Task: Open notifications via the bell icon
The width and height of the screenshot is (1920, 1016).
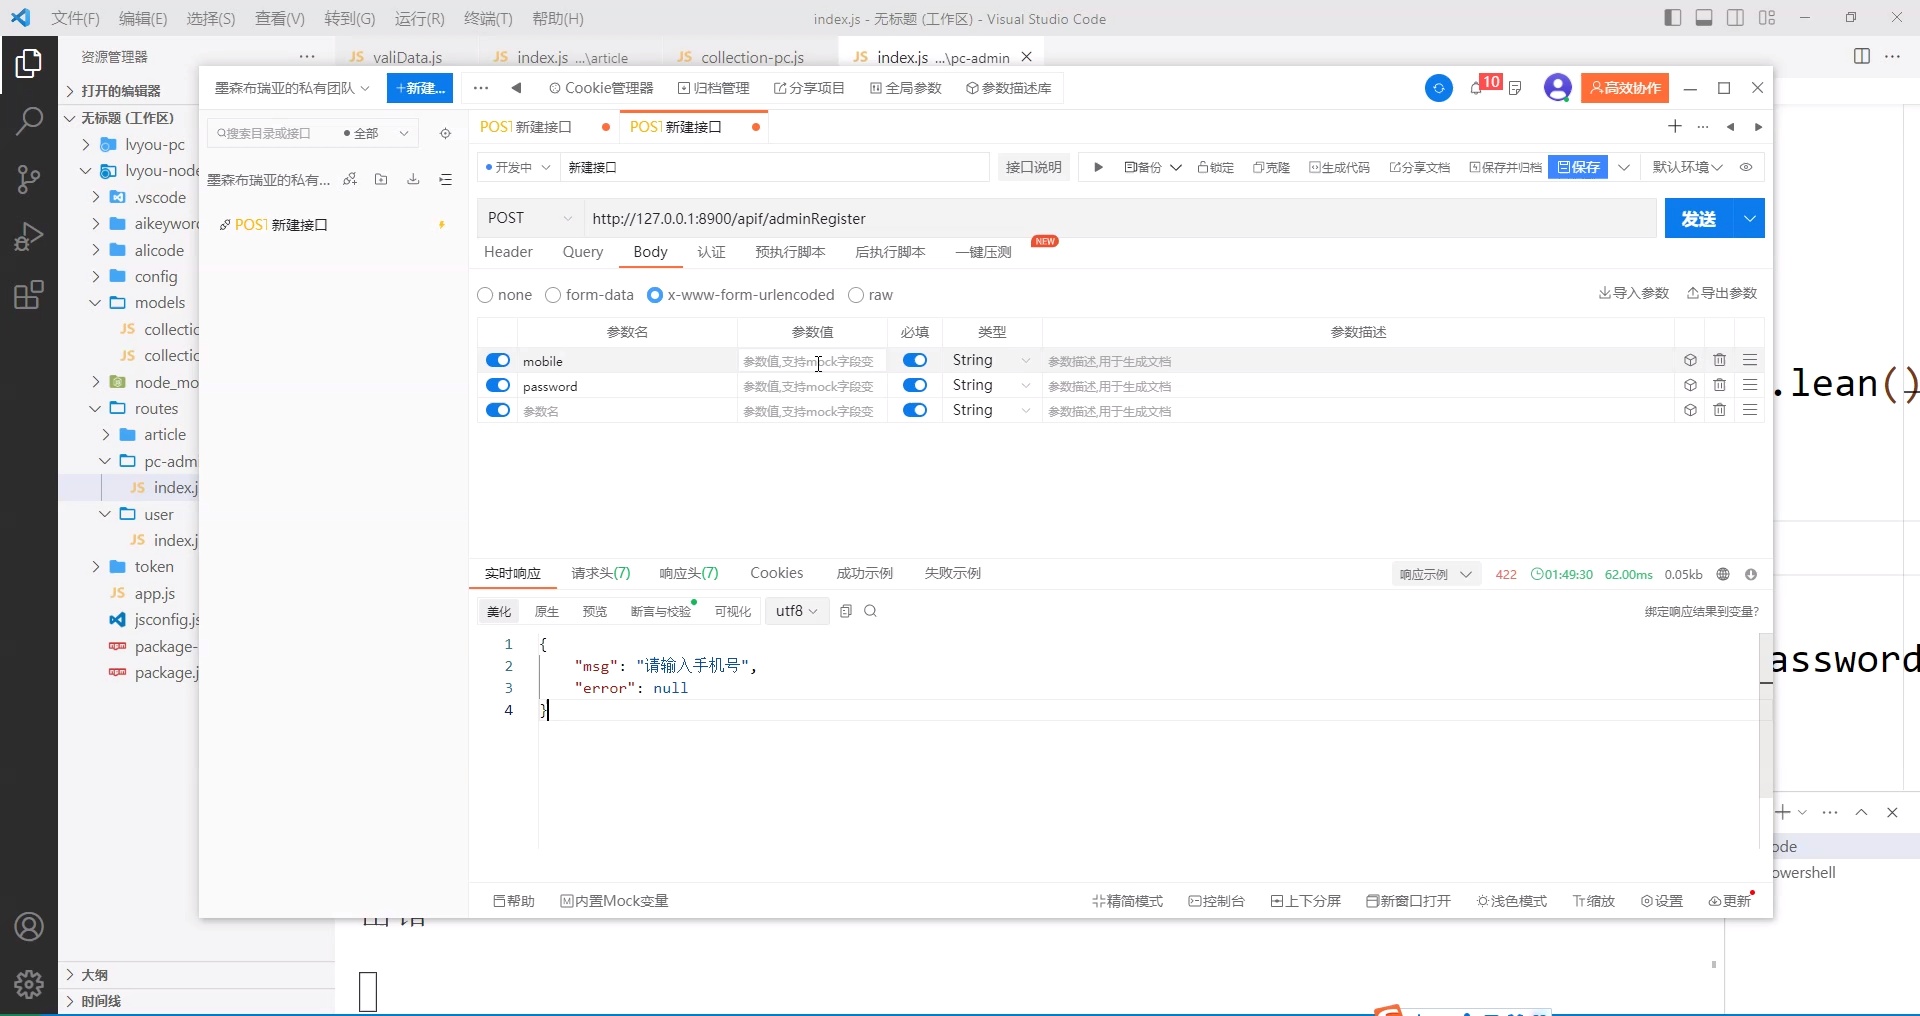Action: click(1478, 88)
